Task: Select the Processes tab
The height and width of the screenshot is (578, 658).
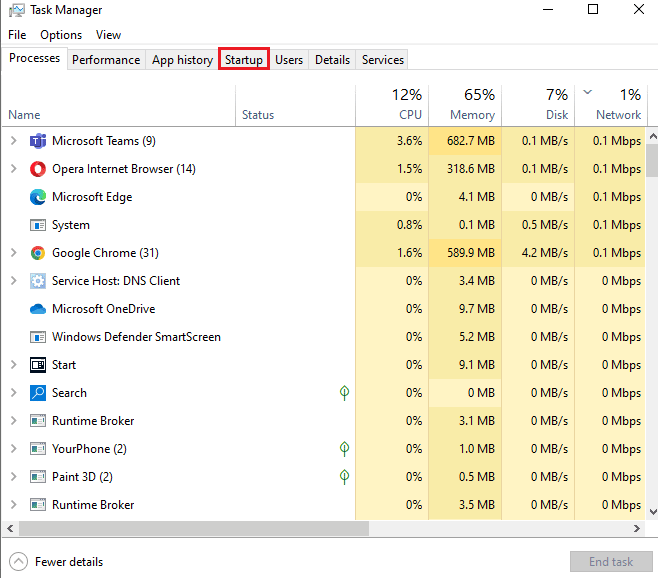Action: 34,58
